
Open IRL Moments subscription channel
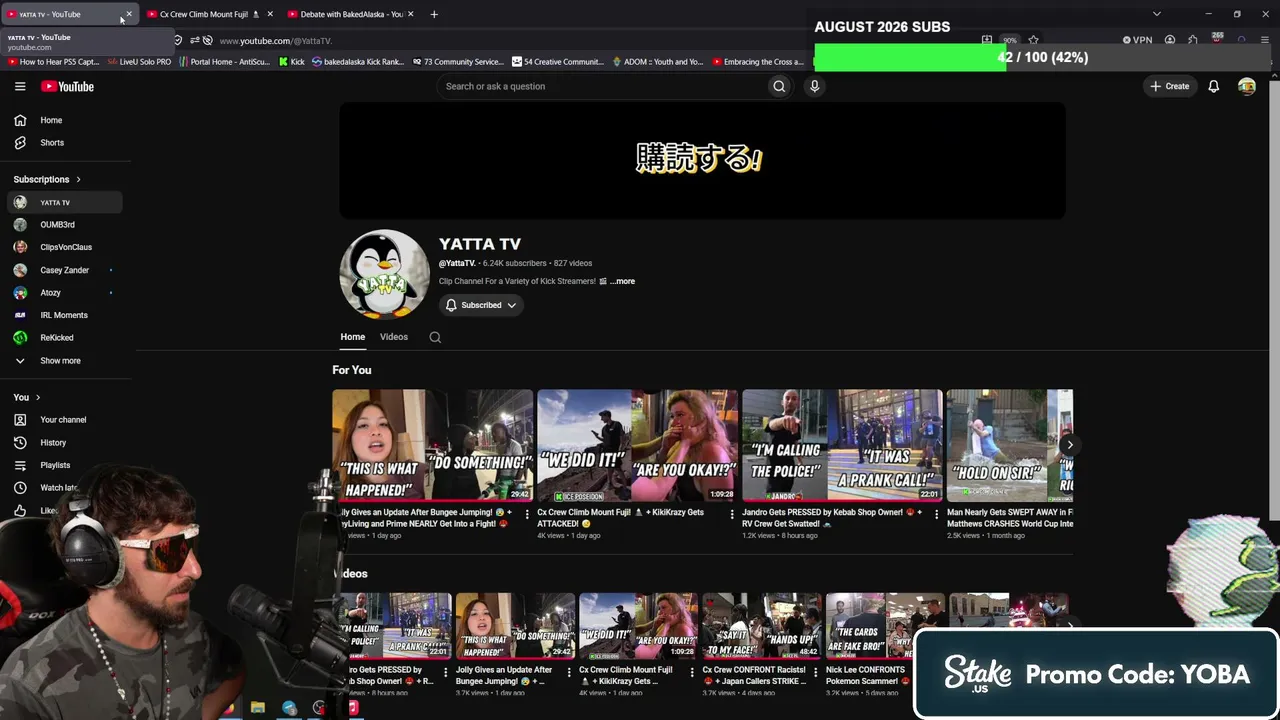click(65, 315)
